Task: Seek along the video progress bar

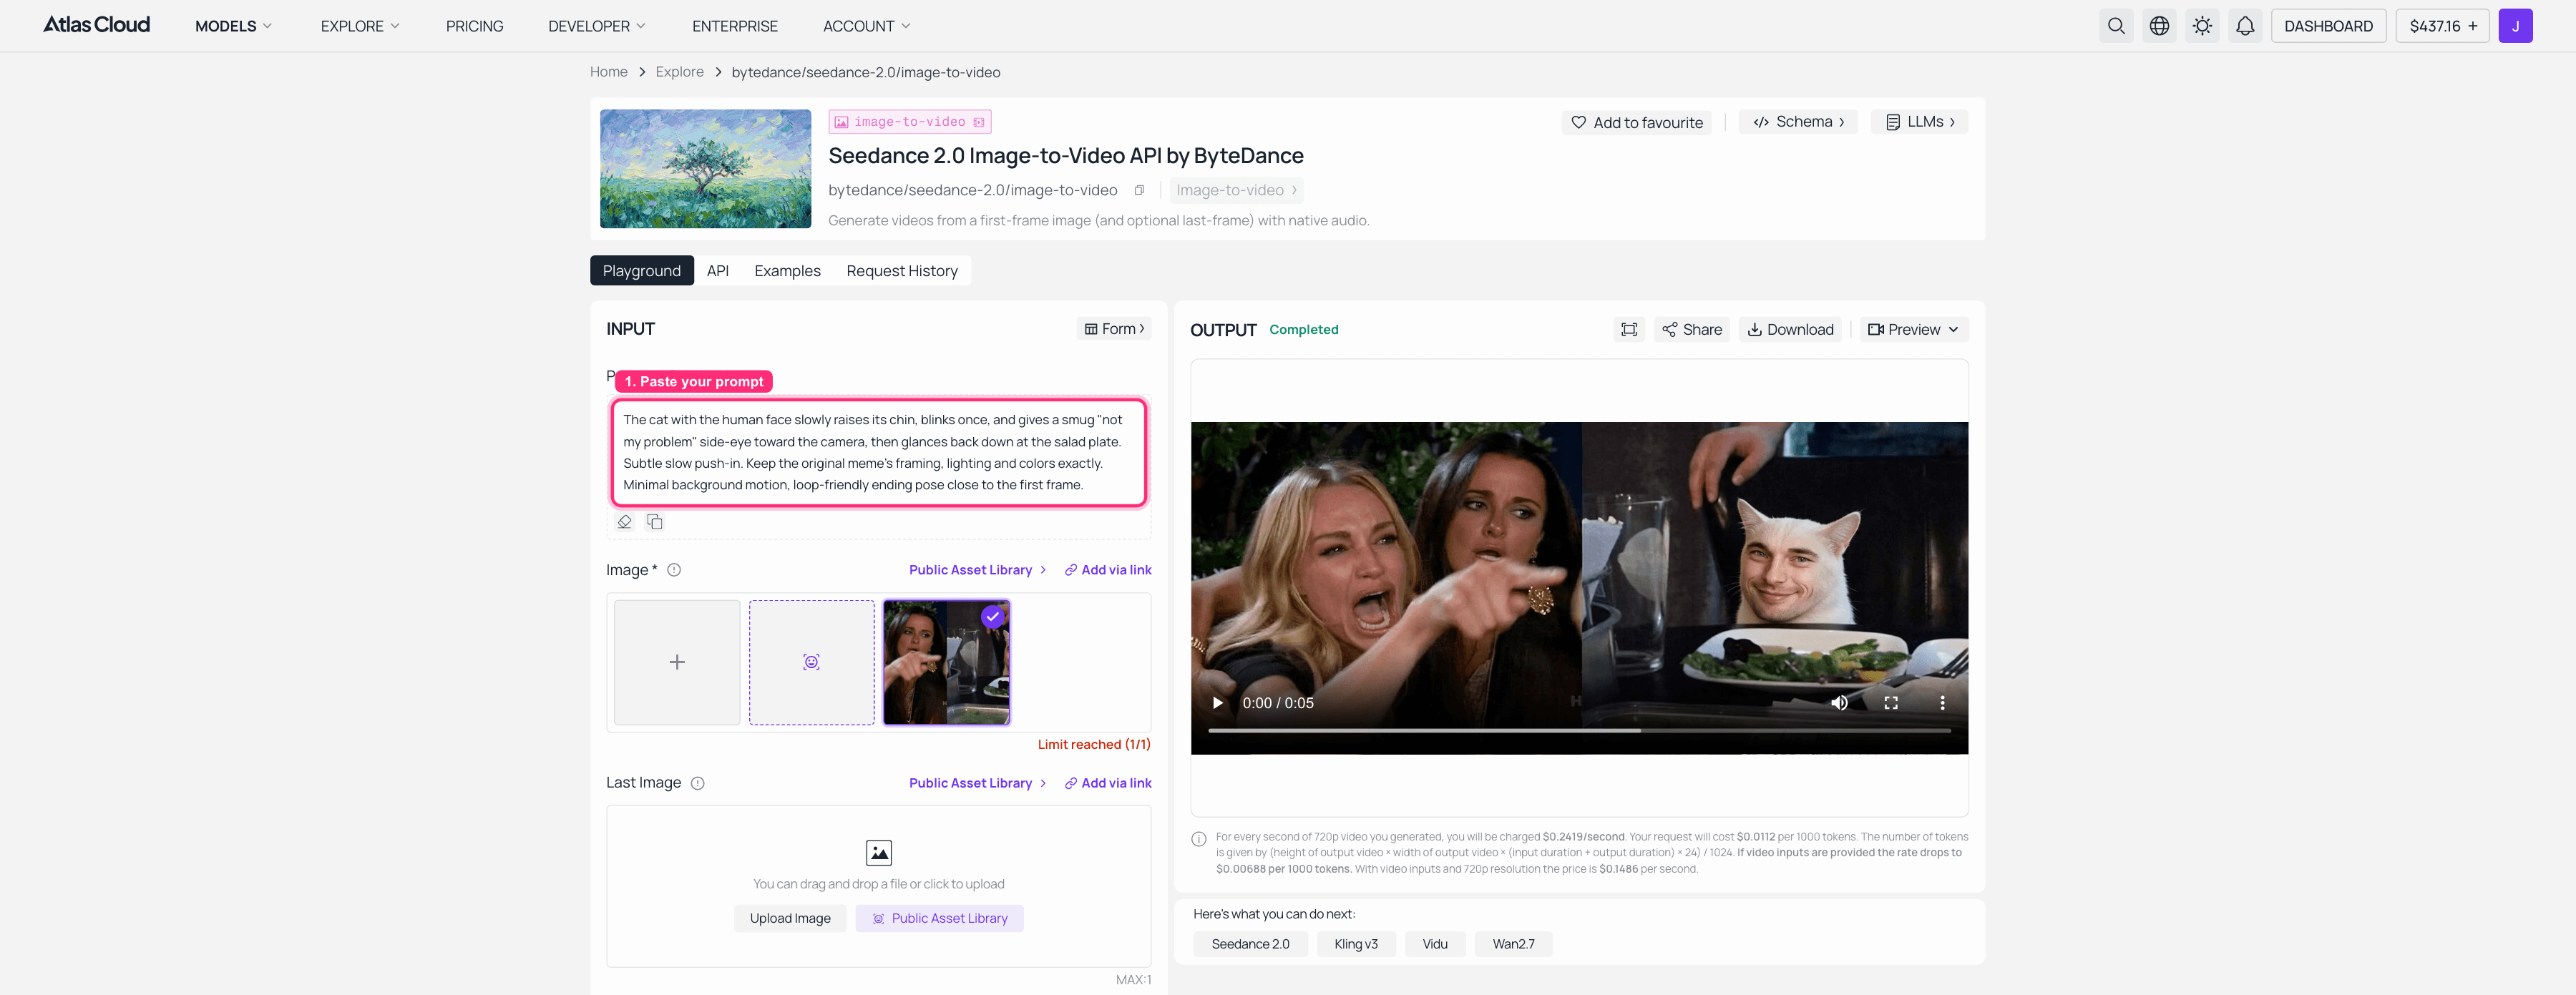Action: pos(1579,731)
